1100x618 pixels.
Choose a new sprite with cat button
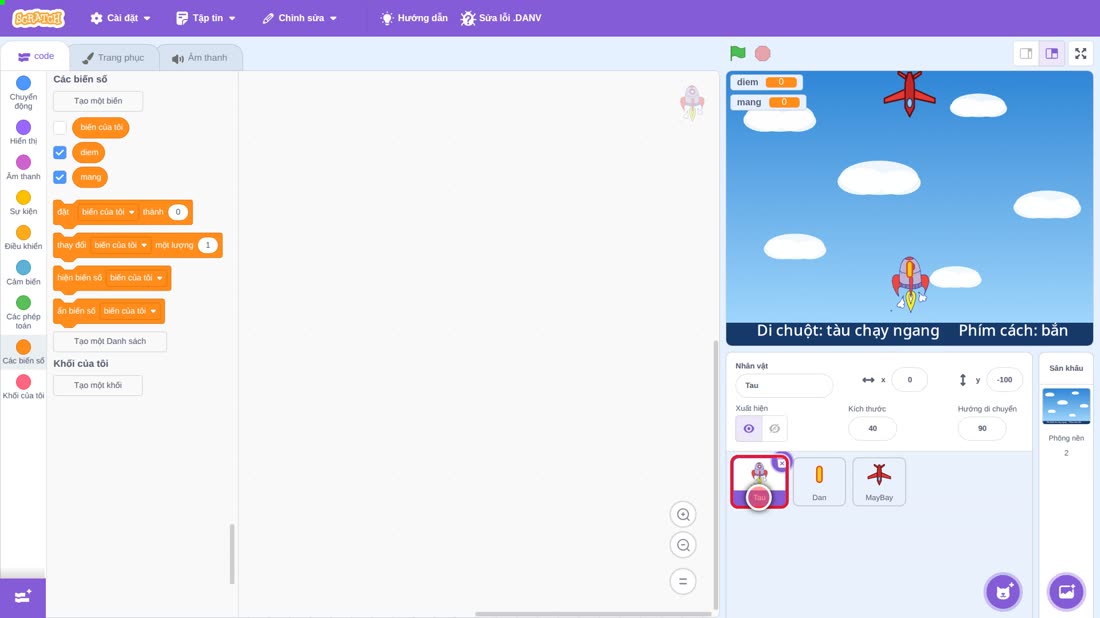click(1003, 591)
